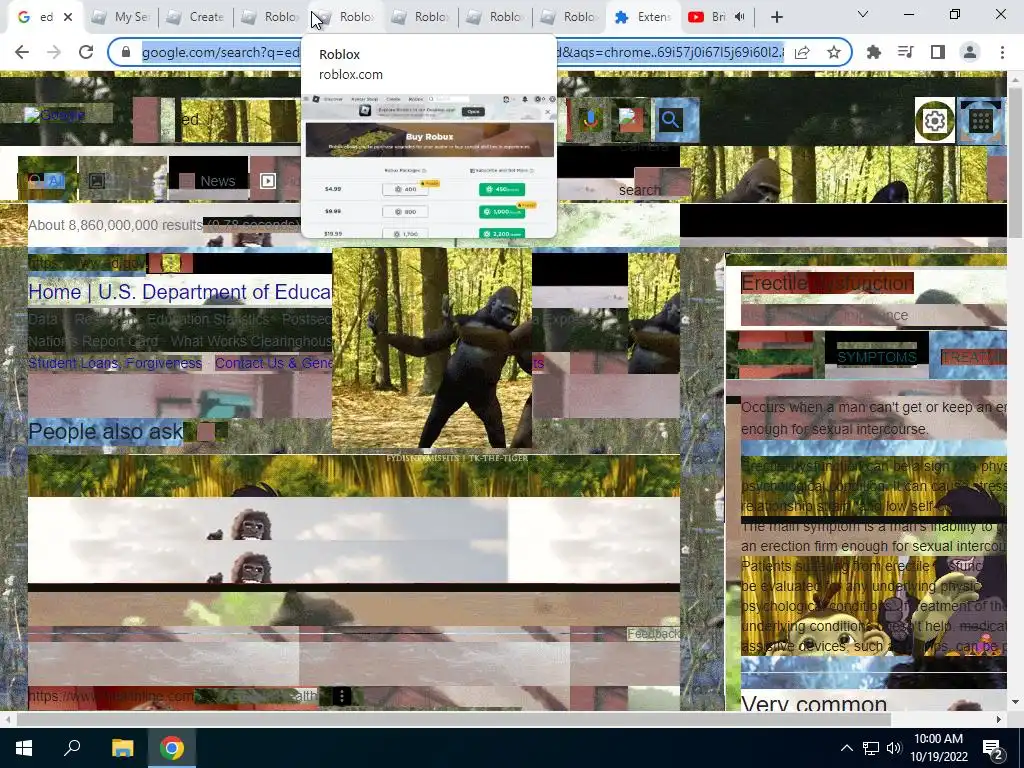Go back to the previous page
The width and height of the screenshot is (1024, 768).
[22, 52]
